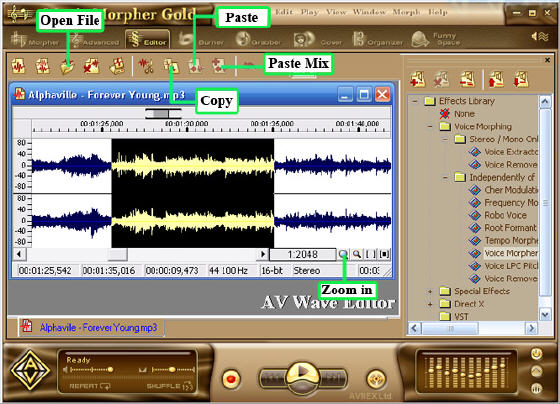Click the round orange button right of player
560x404 pixels.
pos(376,379)
